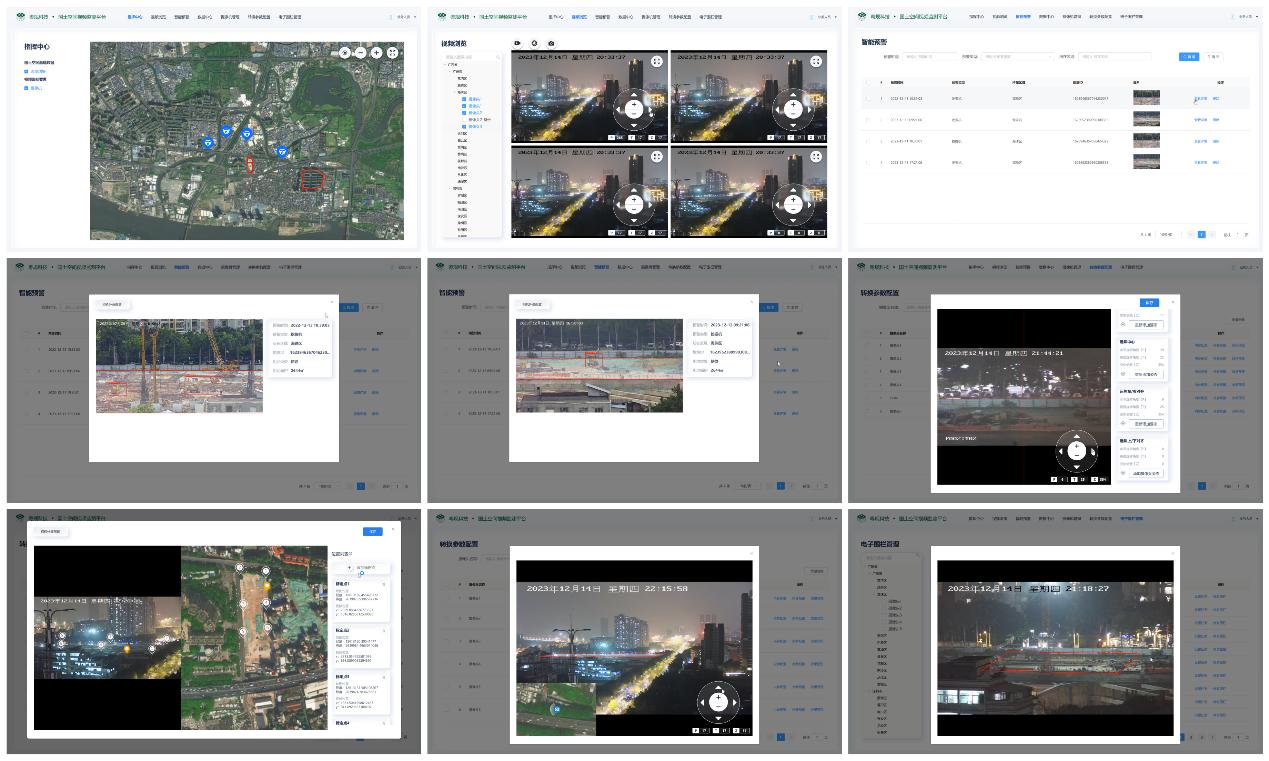The image size is (1269, 761).
Task: Toggle last blue checkbox in 指挥中心 left sidebar
Action: pos(26,88)
